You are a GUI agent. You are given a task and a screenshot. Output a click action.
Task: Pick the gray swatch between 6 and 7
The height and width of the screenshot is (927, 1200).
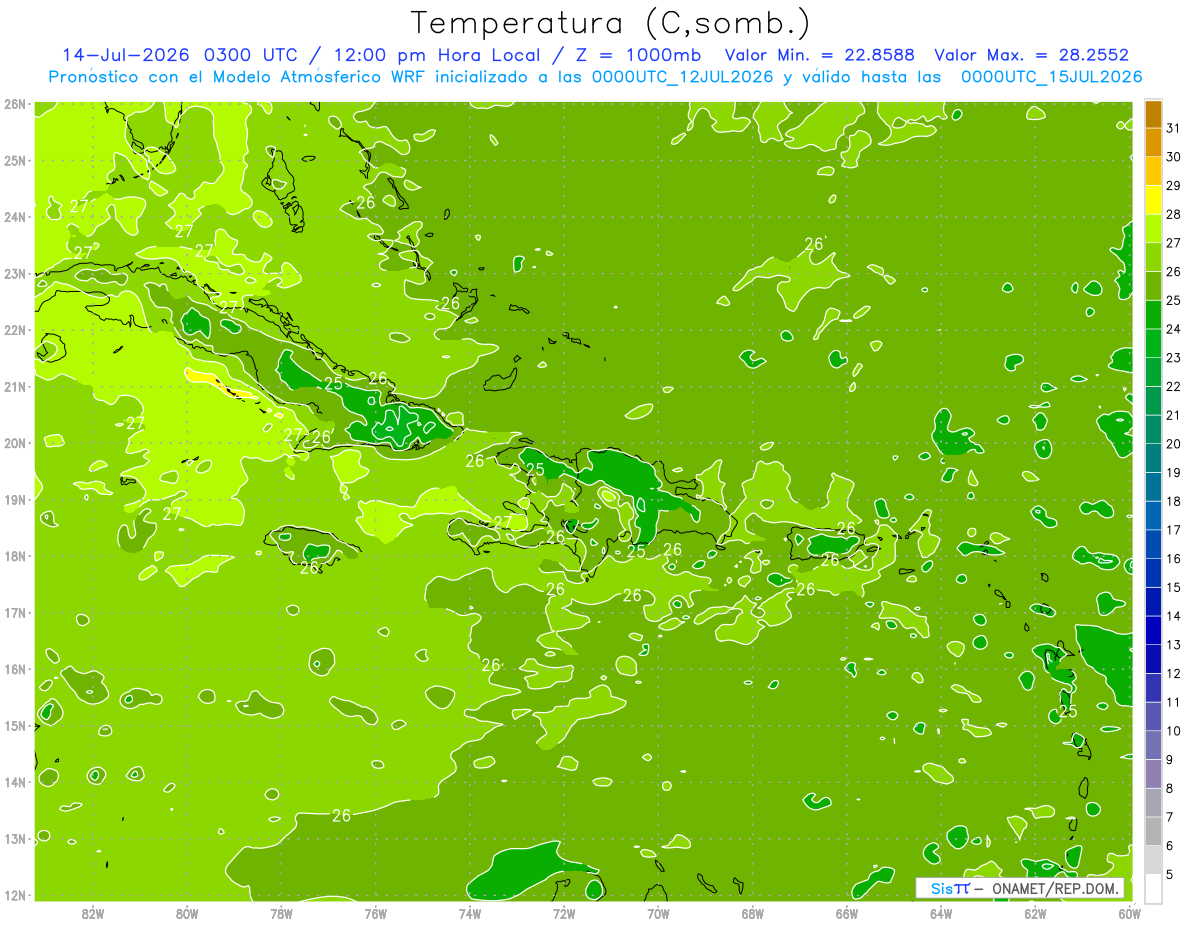coord(1153,830)
